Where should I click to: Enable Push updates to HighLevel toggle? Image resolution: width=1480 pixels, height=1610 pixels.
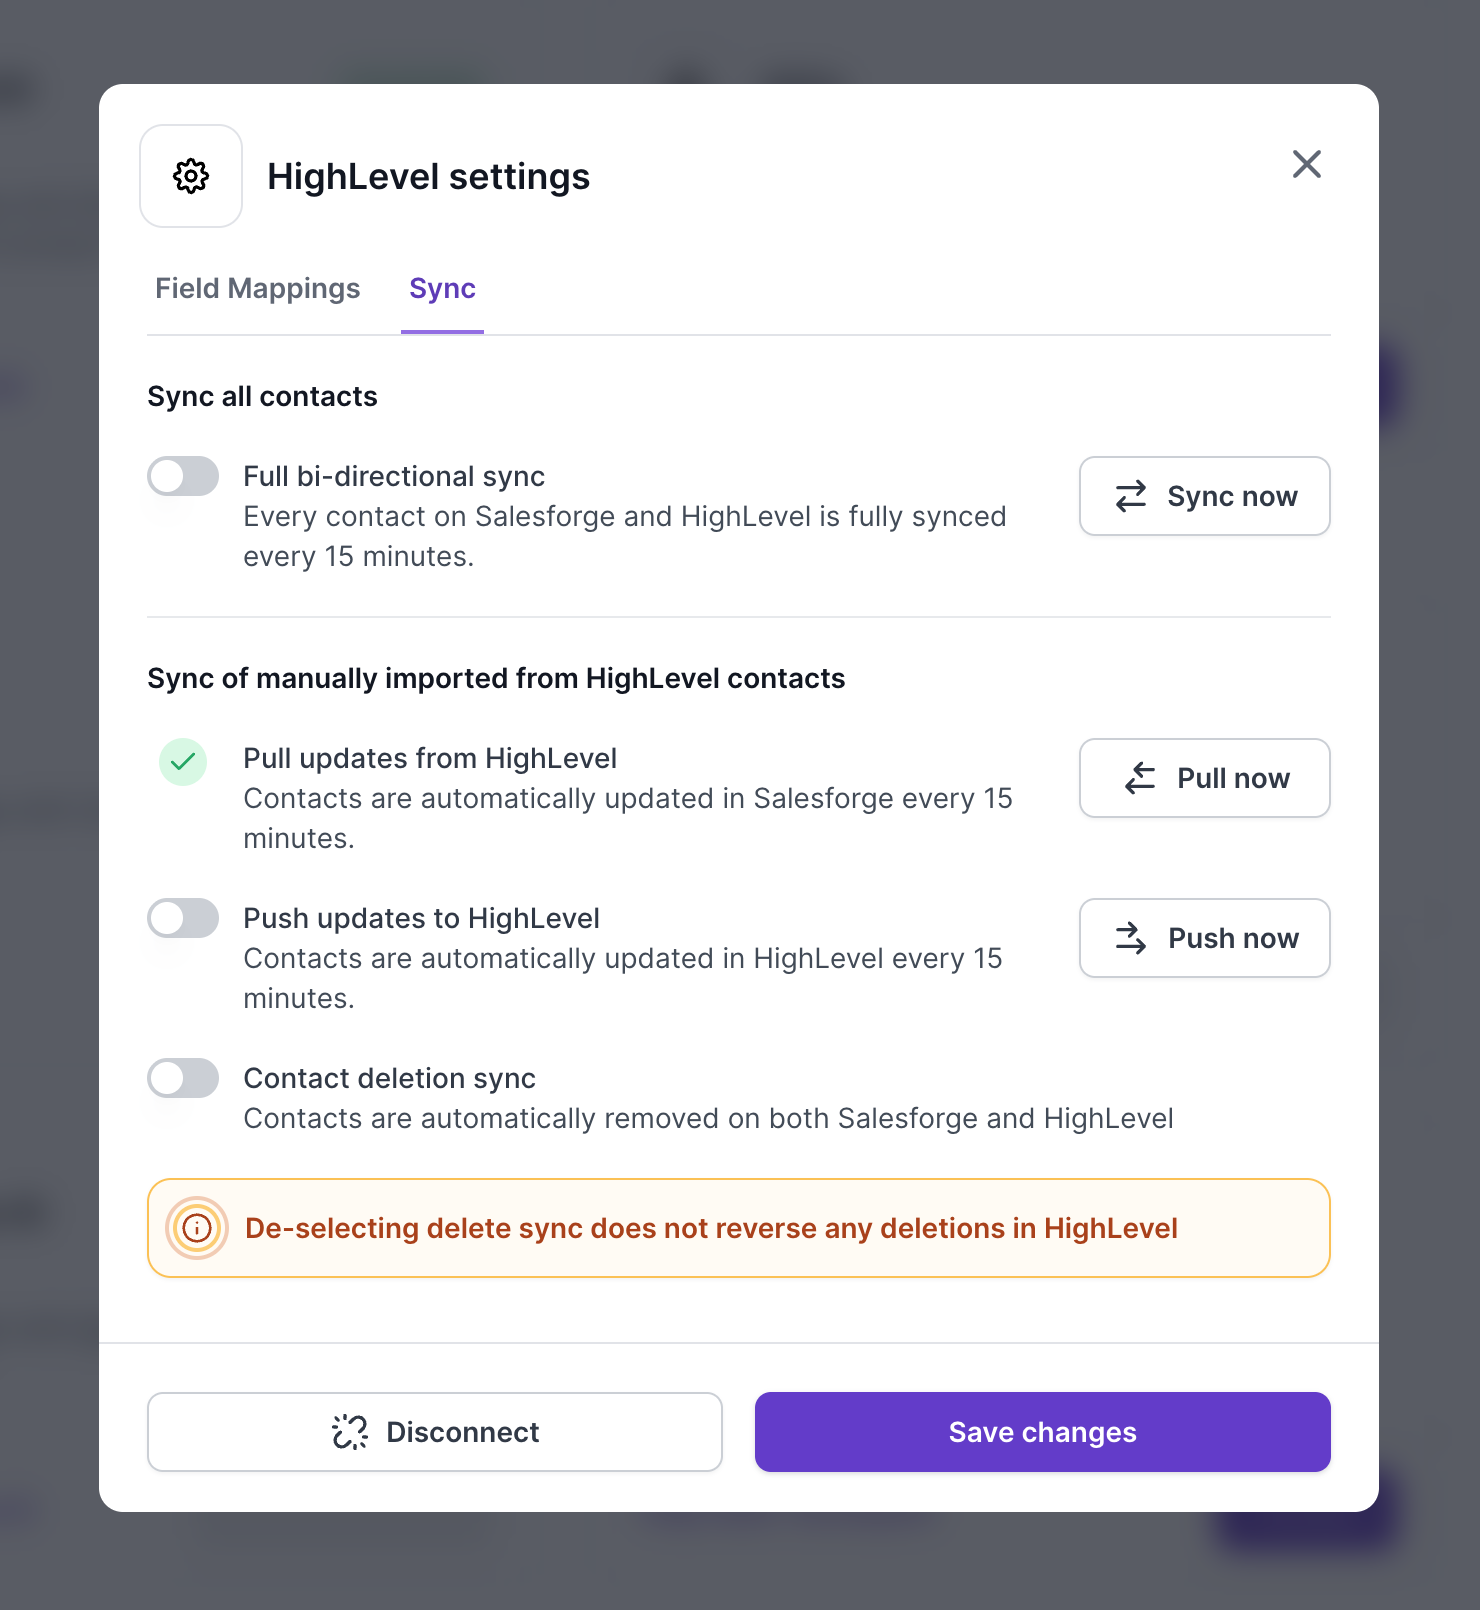click(x=183, y=918)
